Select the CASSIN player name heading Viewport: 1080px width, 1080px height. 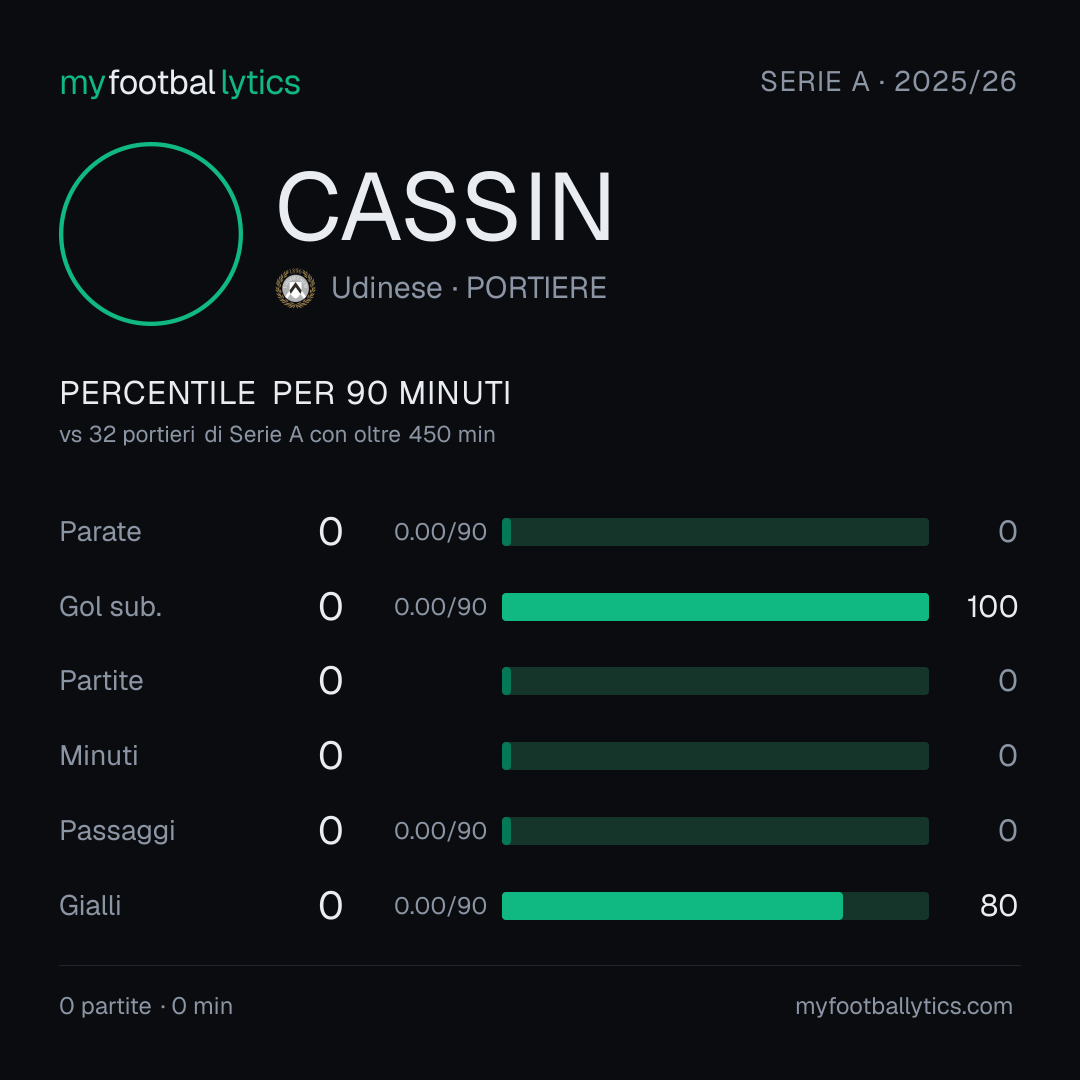click(x=444, y=207)
